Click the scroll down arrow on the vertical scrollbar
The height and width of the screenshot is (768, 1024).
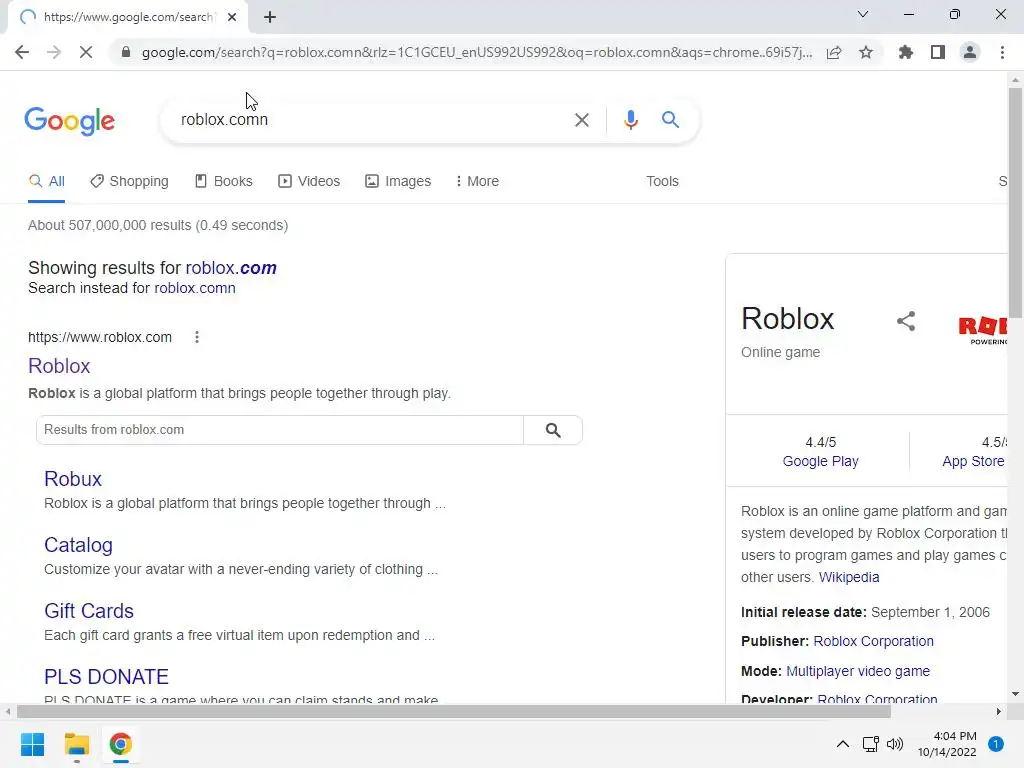pos(1015,694)
